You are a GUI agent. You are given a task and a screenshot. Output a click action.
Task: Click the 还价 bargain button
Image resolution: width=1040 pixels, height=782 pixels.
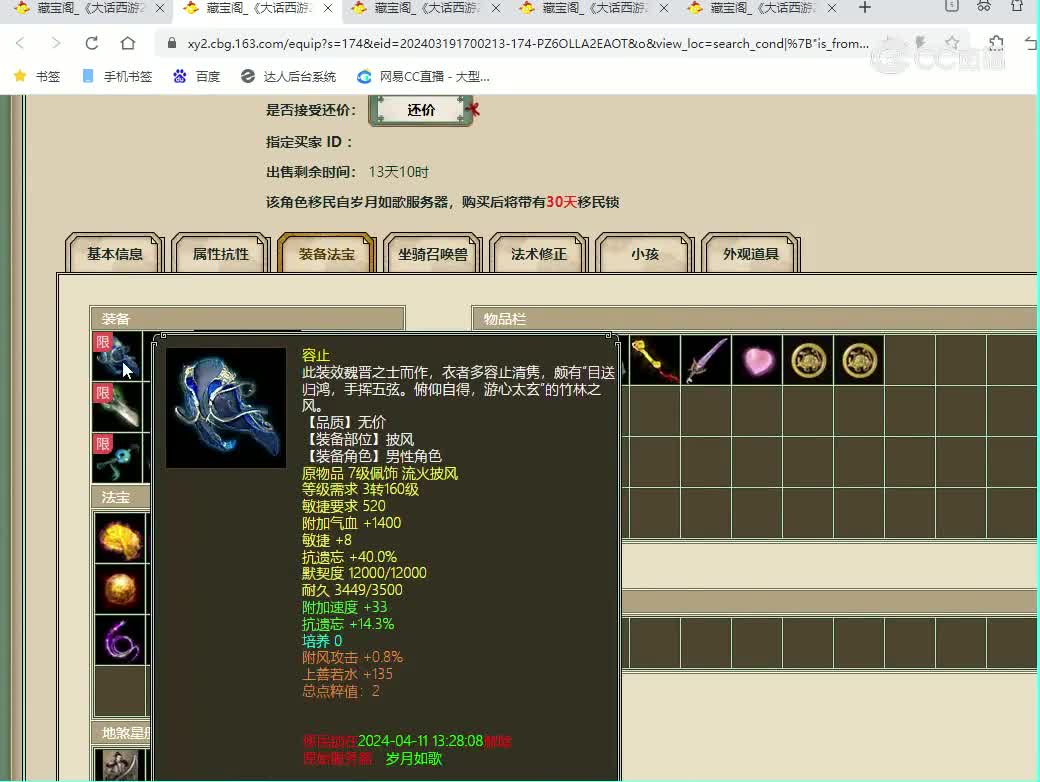421,110
